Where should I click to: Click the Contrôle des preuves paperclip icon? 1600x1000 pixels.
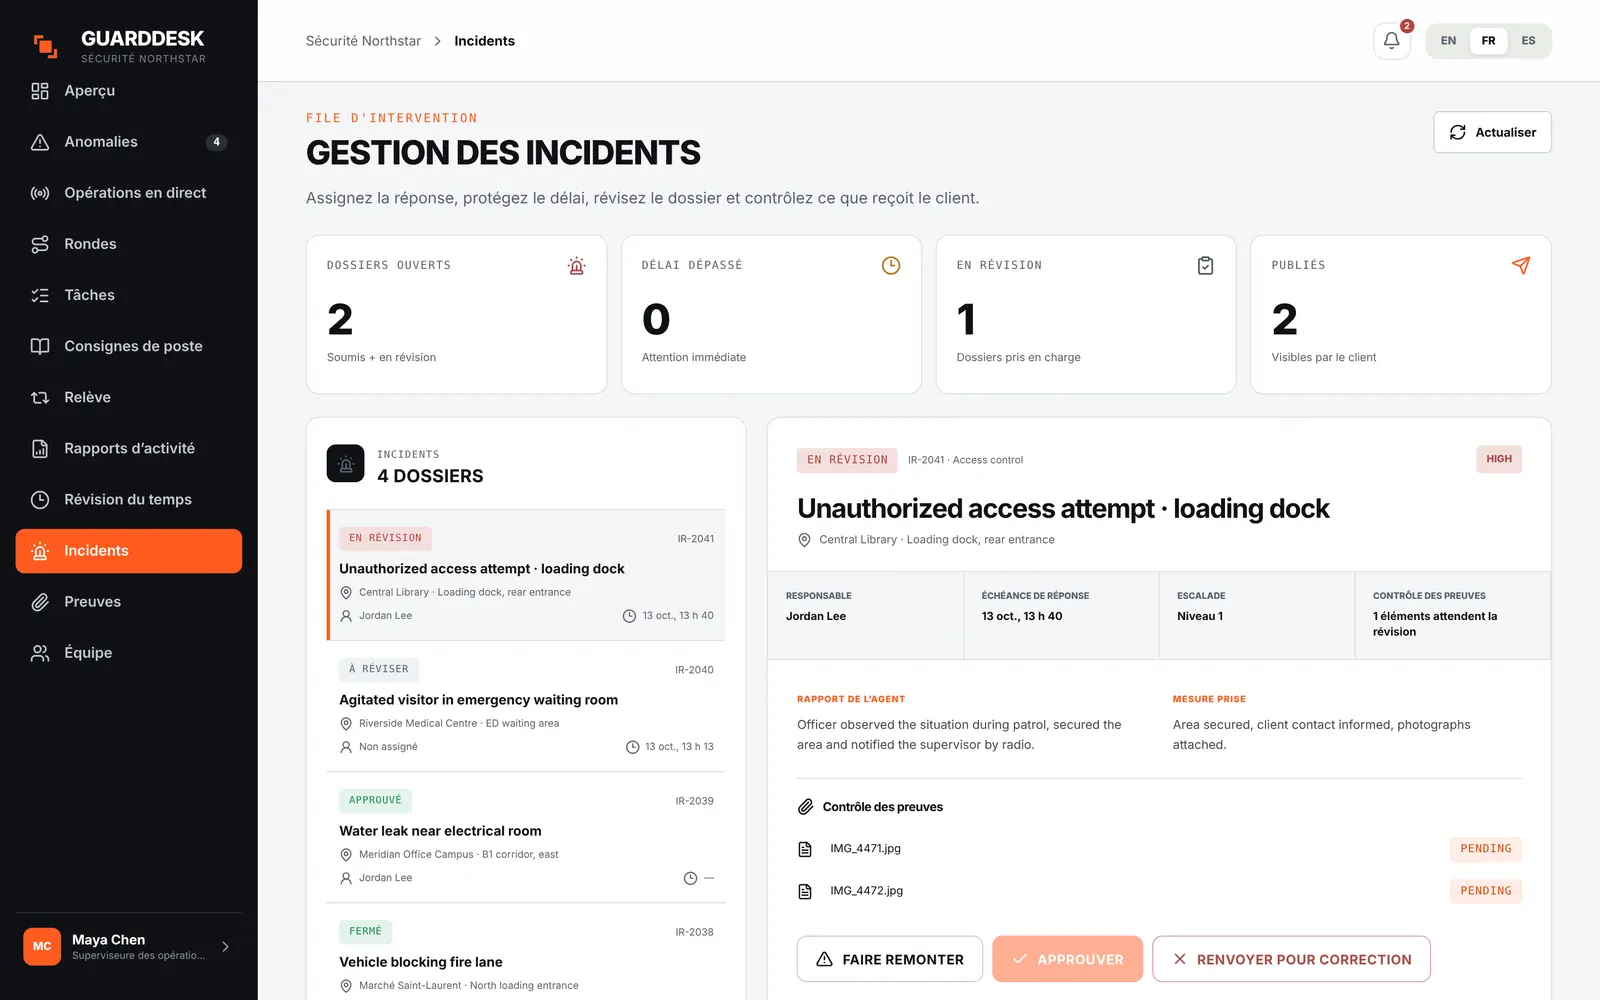tap(805, 807)
